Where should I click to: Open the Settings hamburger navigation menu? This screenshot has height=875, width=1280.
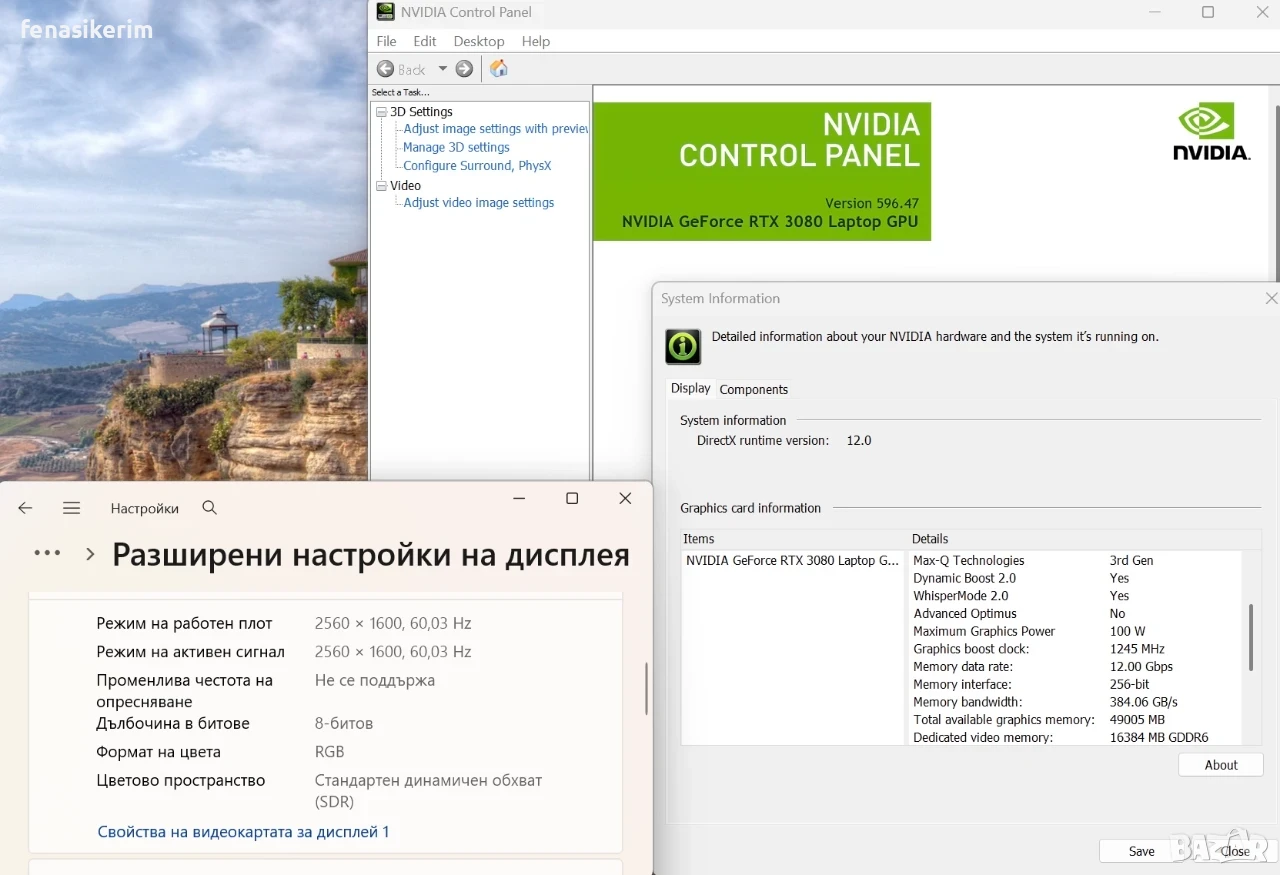pos(71,508)
